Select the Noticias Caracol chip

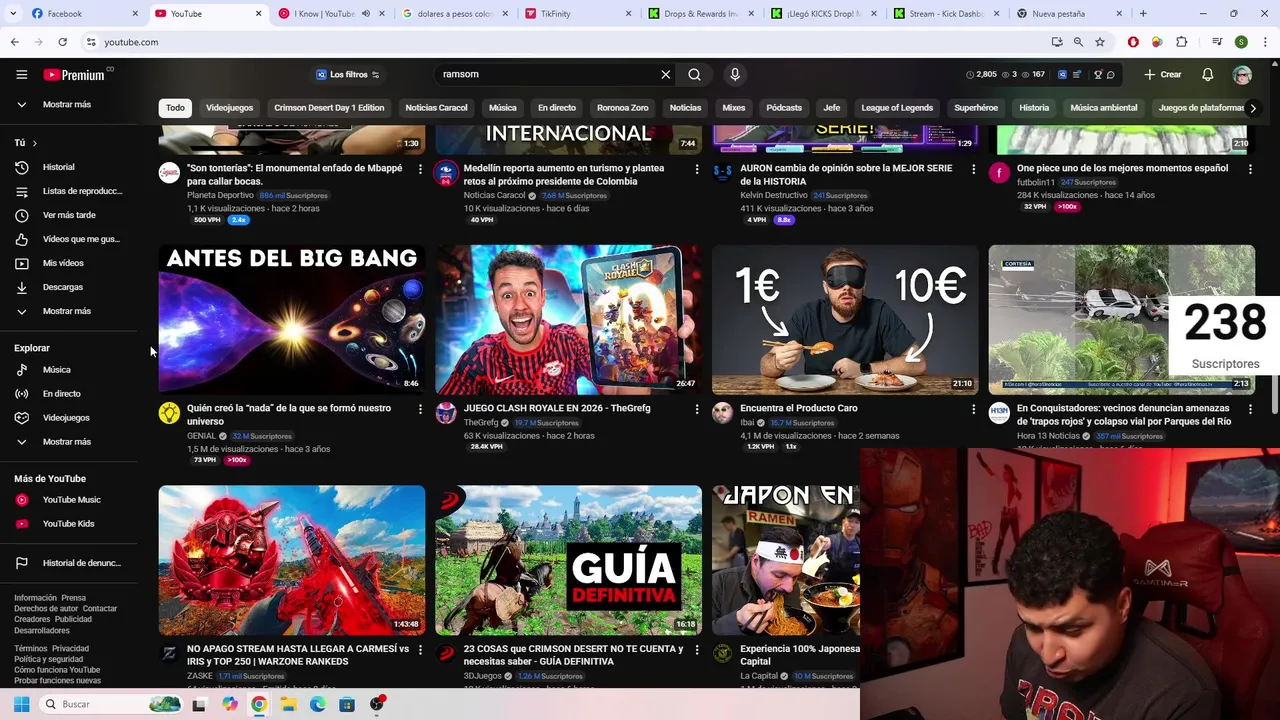point(436,108)
